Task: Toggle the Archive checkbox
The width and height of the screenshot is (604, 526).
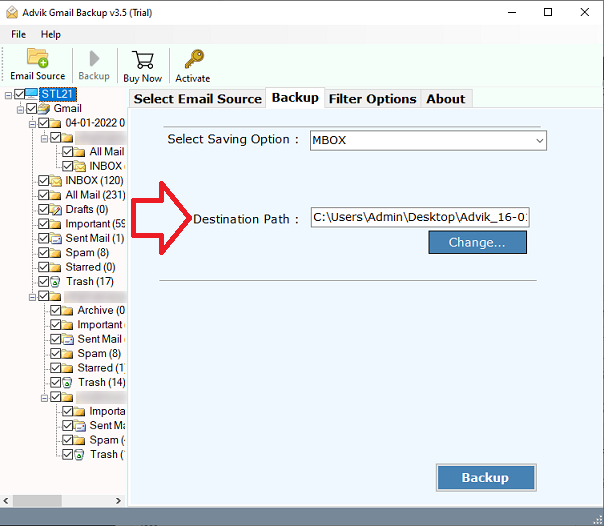Action: (55, 310)
